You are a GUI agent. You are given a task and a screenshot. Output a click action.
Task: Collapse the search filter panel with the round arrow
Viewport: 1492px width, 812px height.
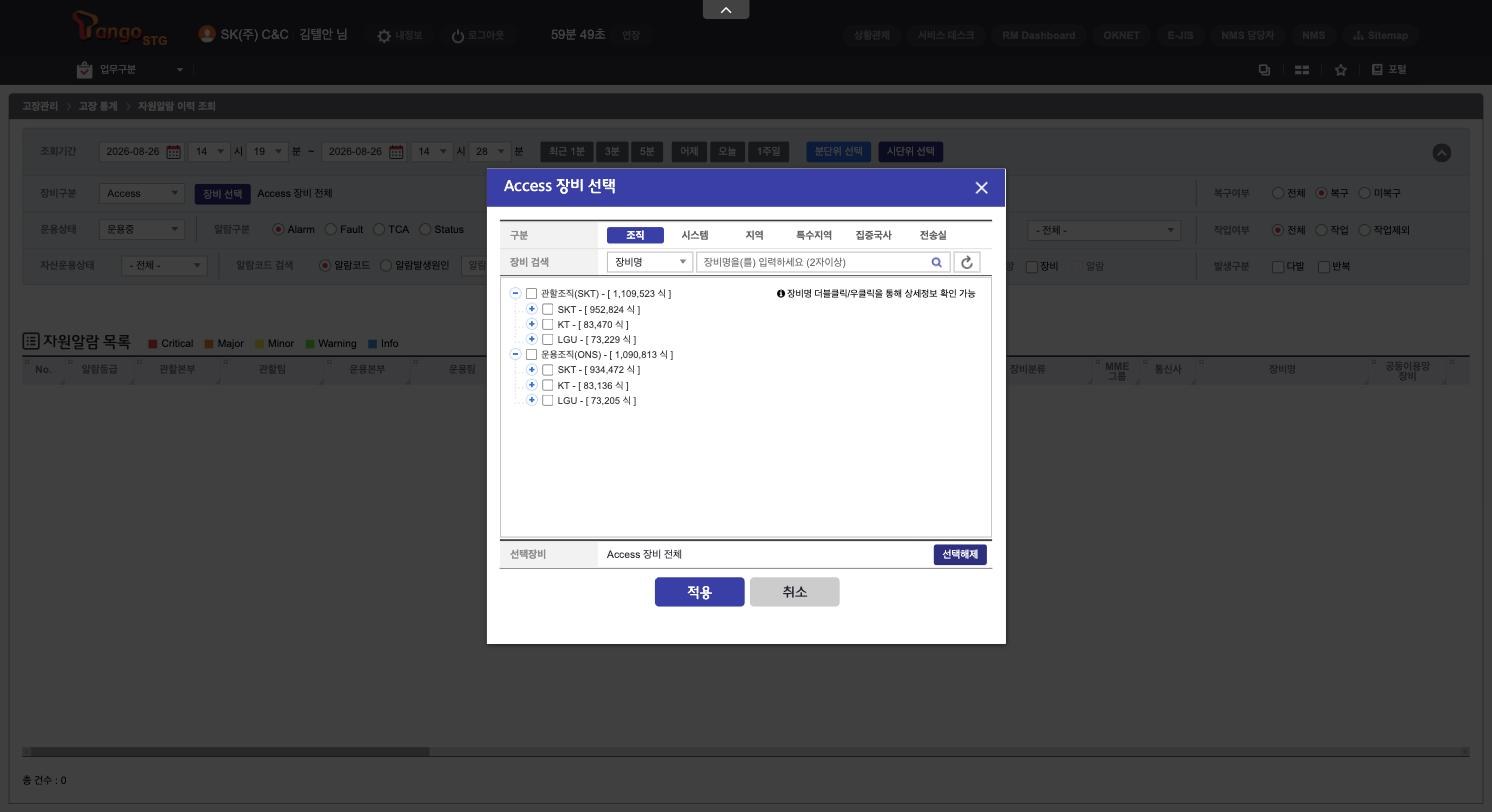click(1441, 153)
